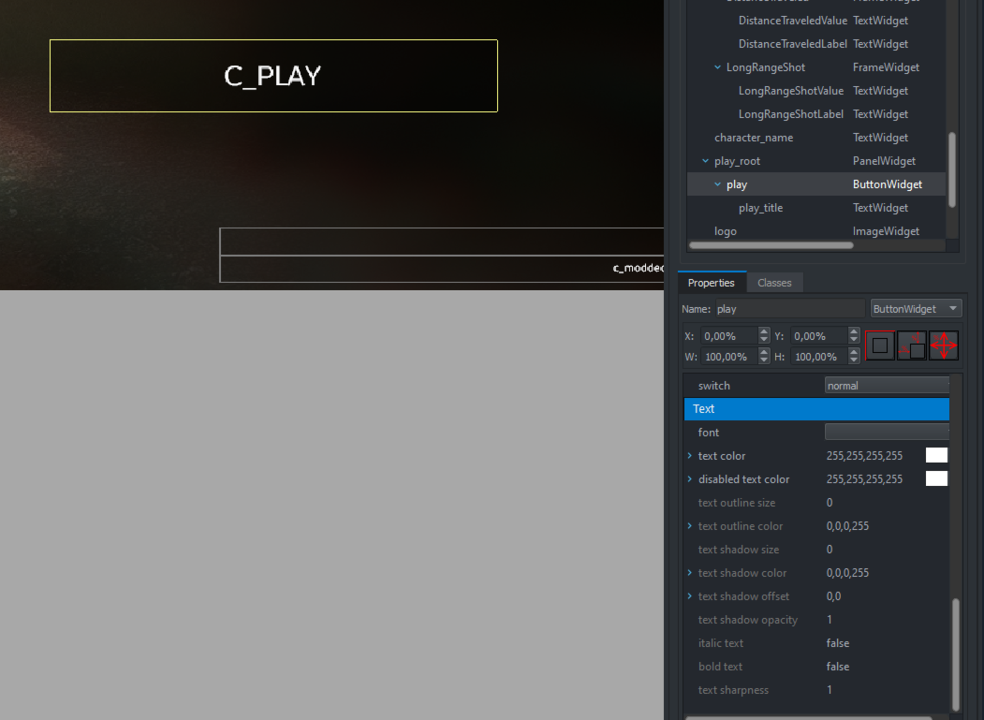Screen dimensions: 984x720
Task: Click the H height field
Action: click(x=819, y=357)
